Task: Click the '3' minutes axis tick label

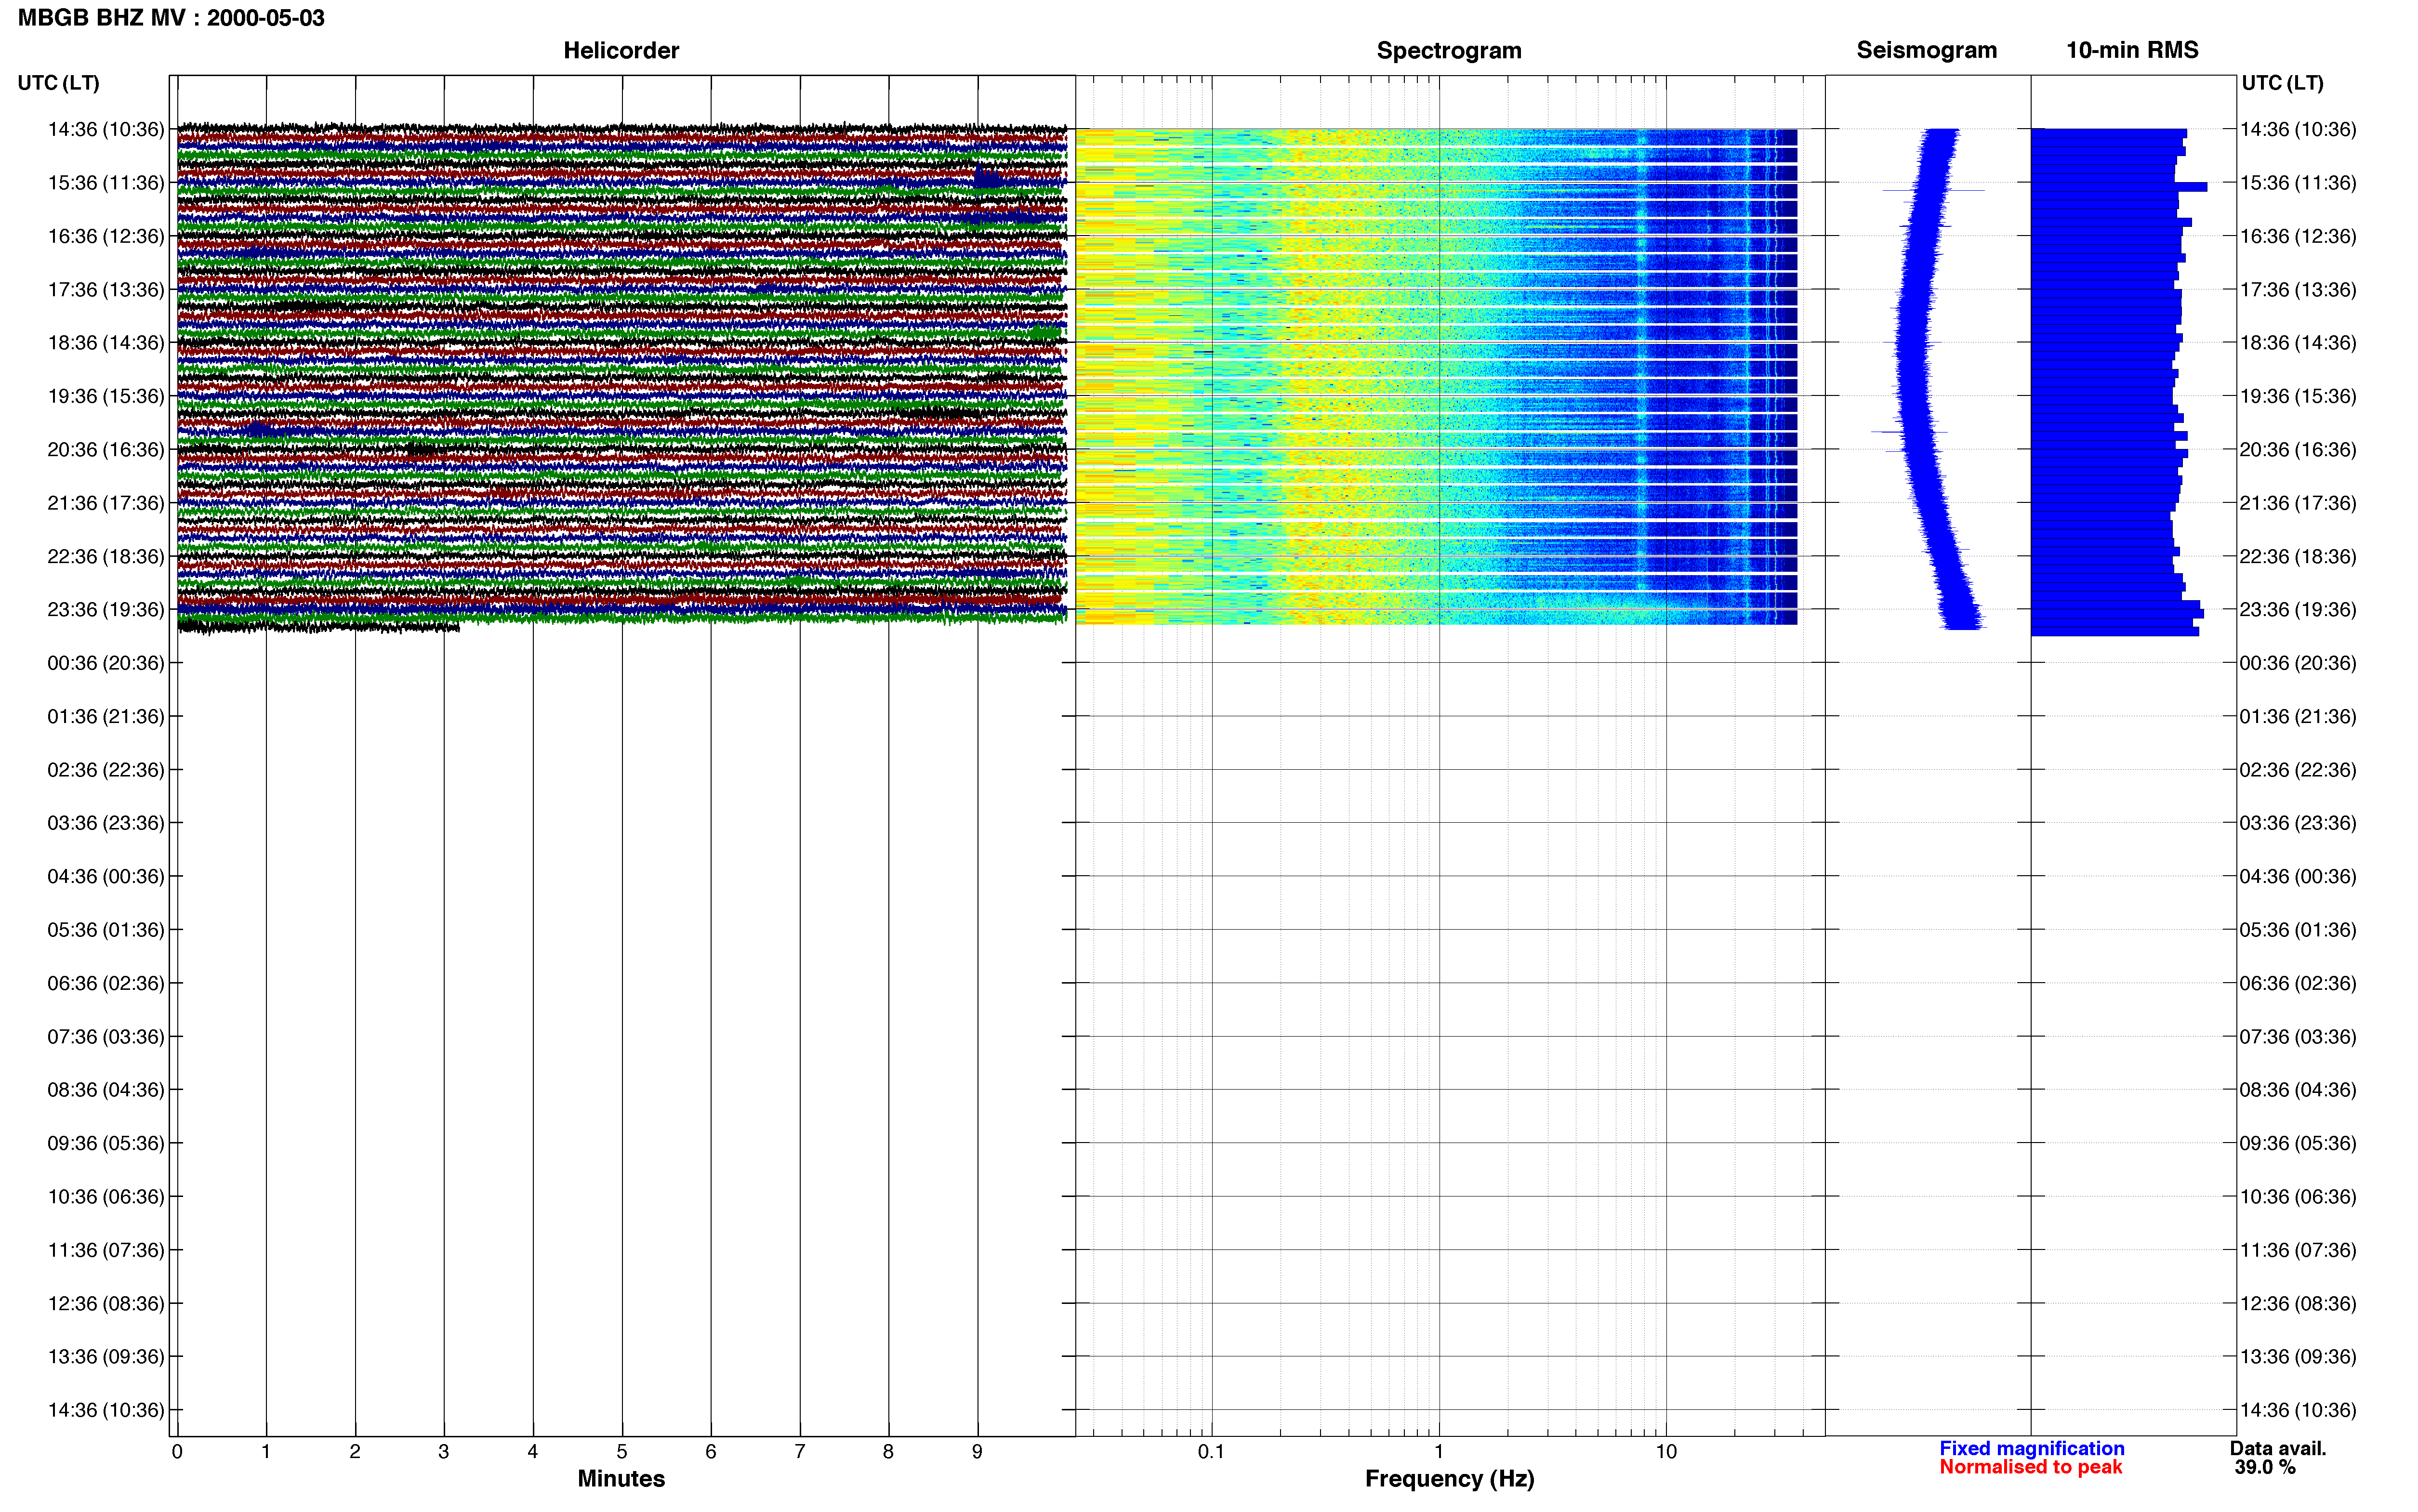Action: pos(444,1452)
